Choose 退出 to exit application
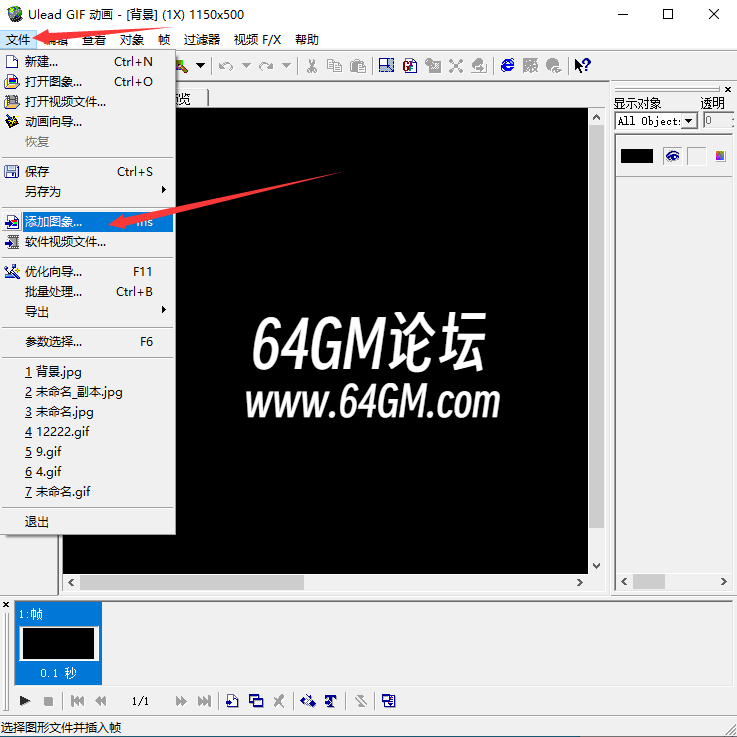 tap(88, 522)
